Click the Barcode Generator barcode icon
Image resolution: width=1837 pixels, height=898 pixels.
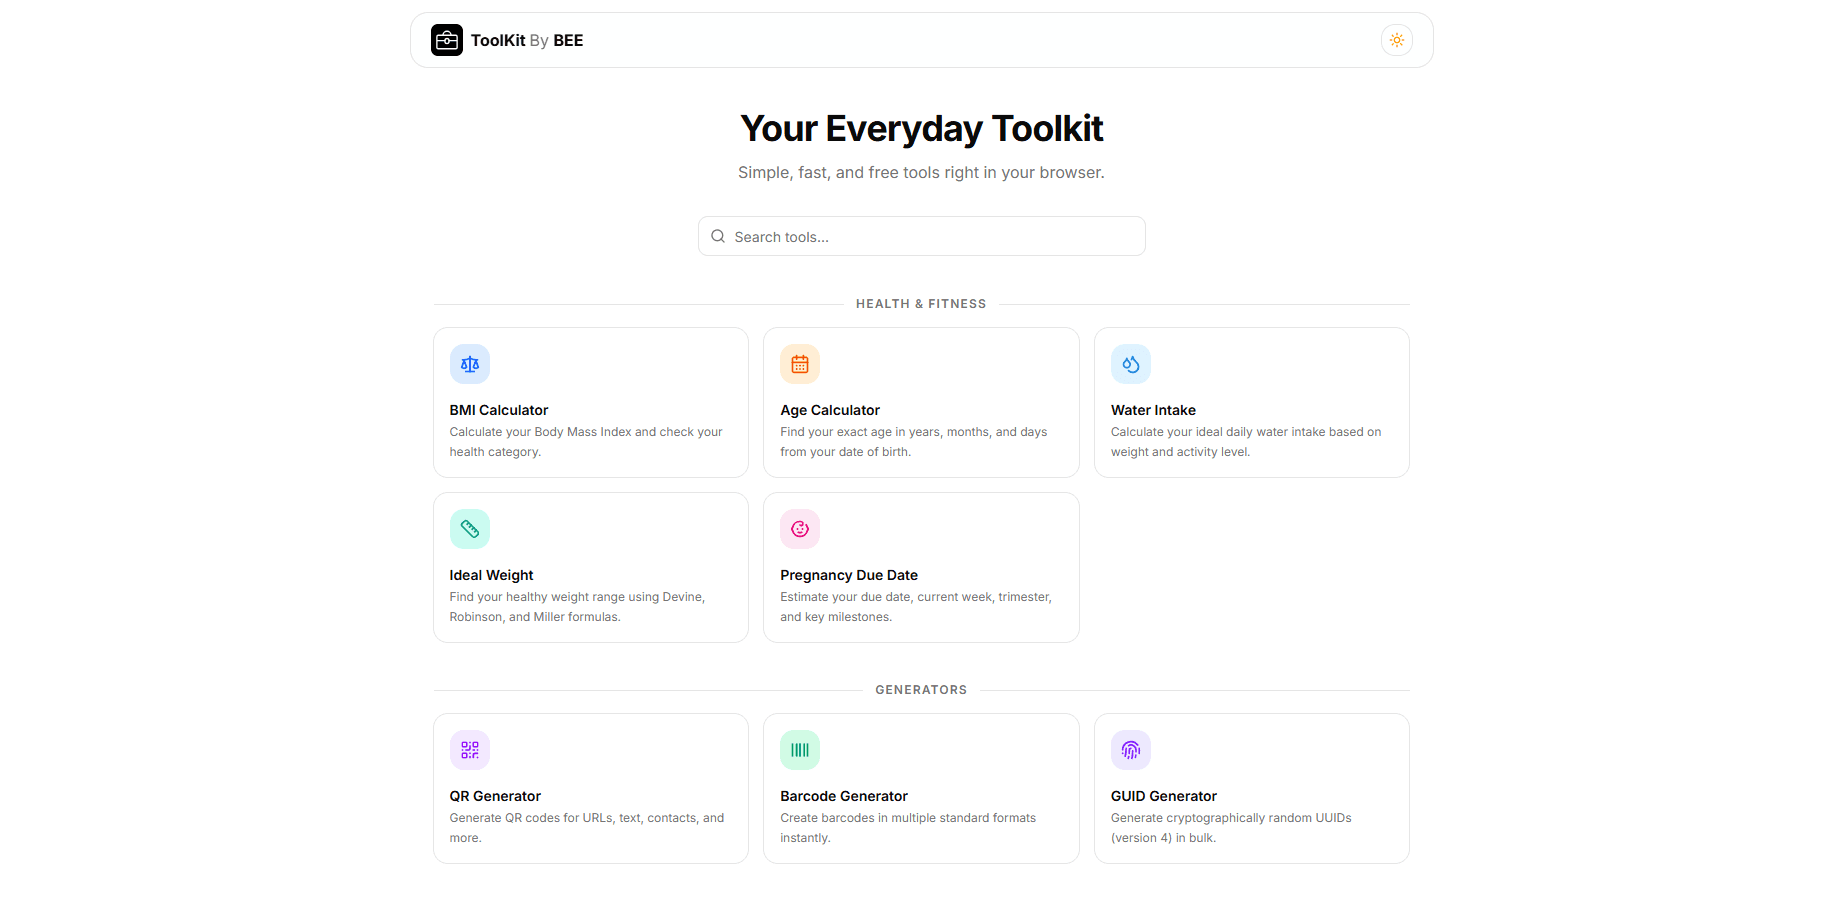(800, 750)
